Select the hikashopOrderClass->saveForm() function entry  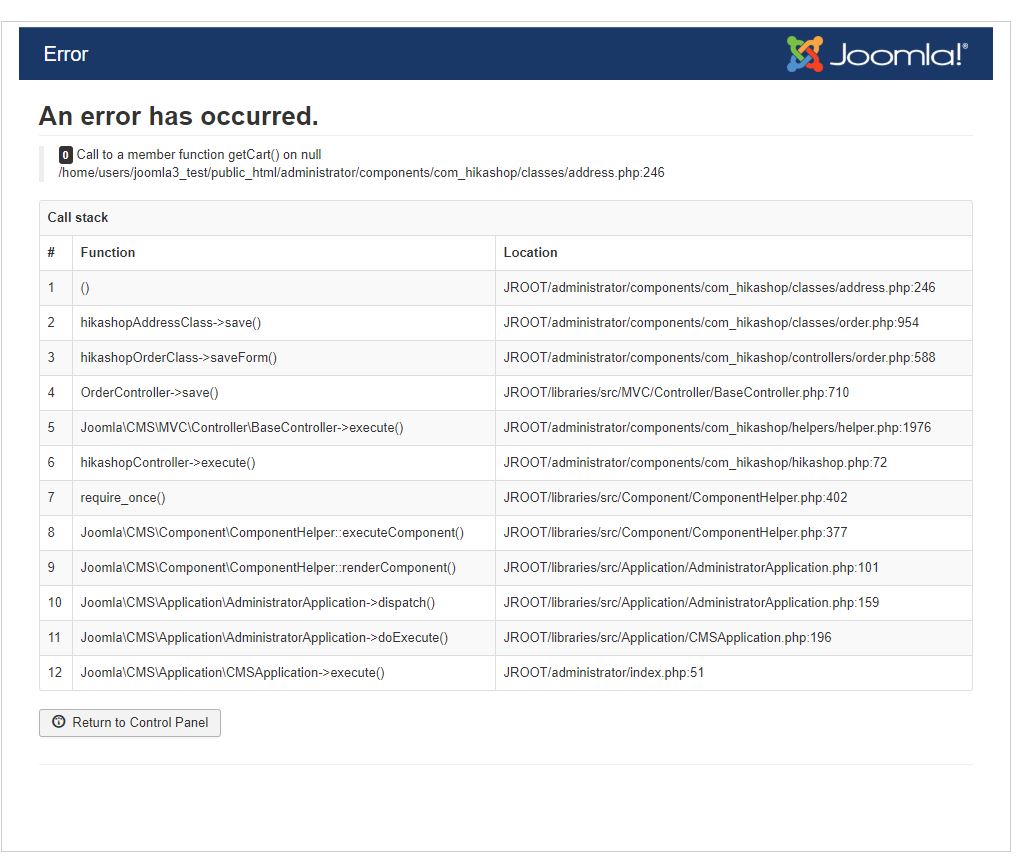(x=179, y=357)
